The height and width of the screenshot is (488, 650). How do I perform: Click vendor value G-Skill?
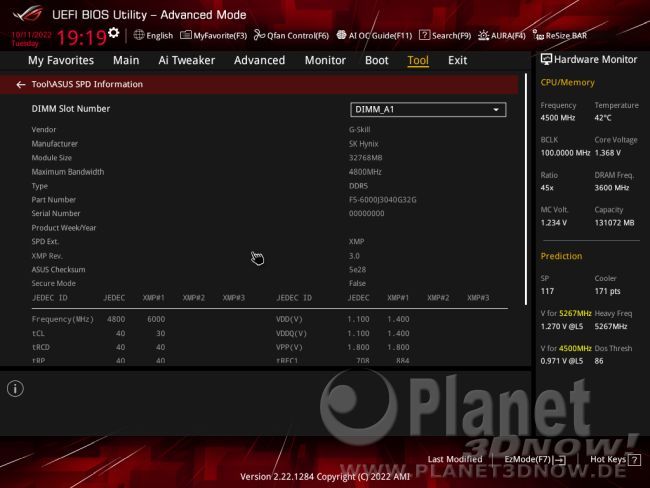359,129
